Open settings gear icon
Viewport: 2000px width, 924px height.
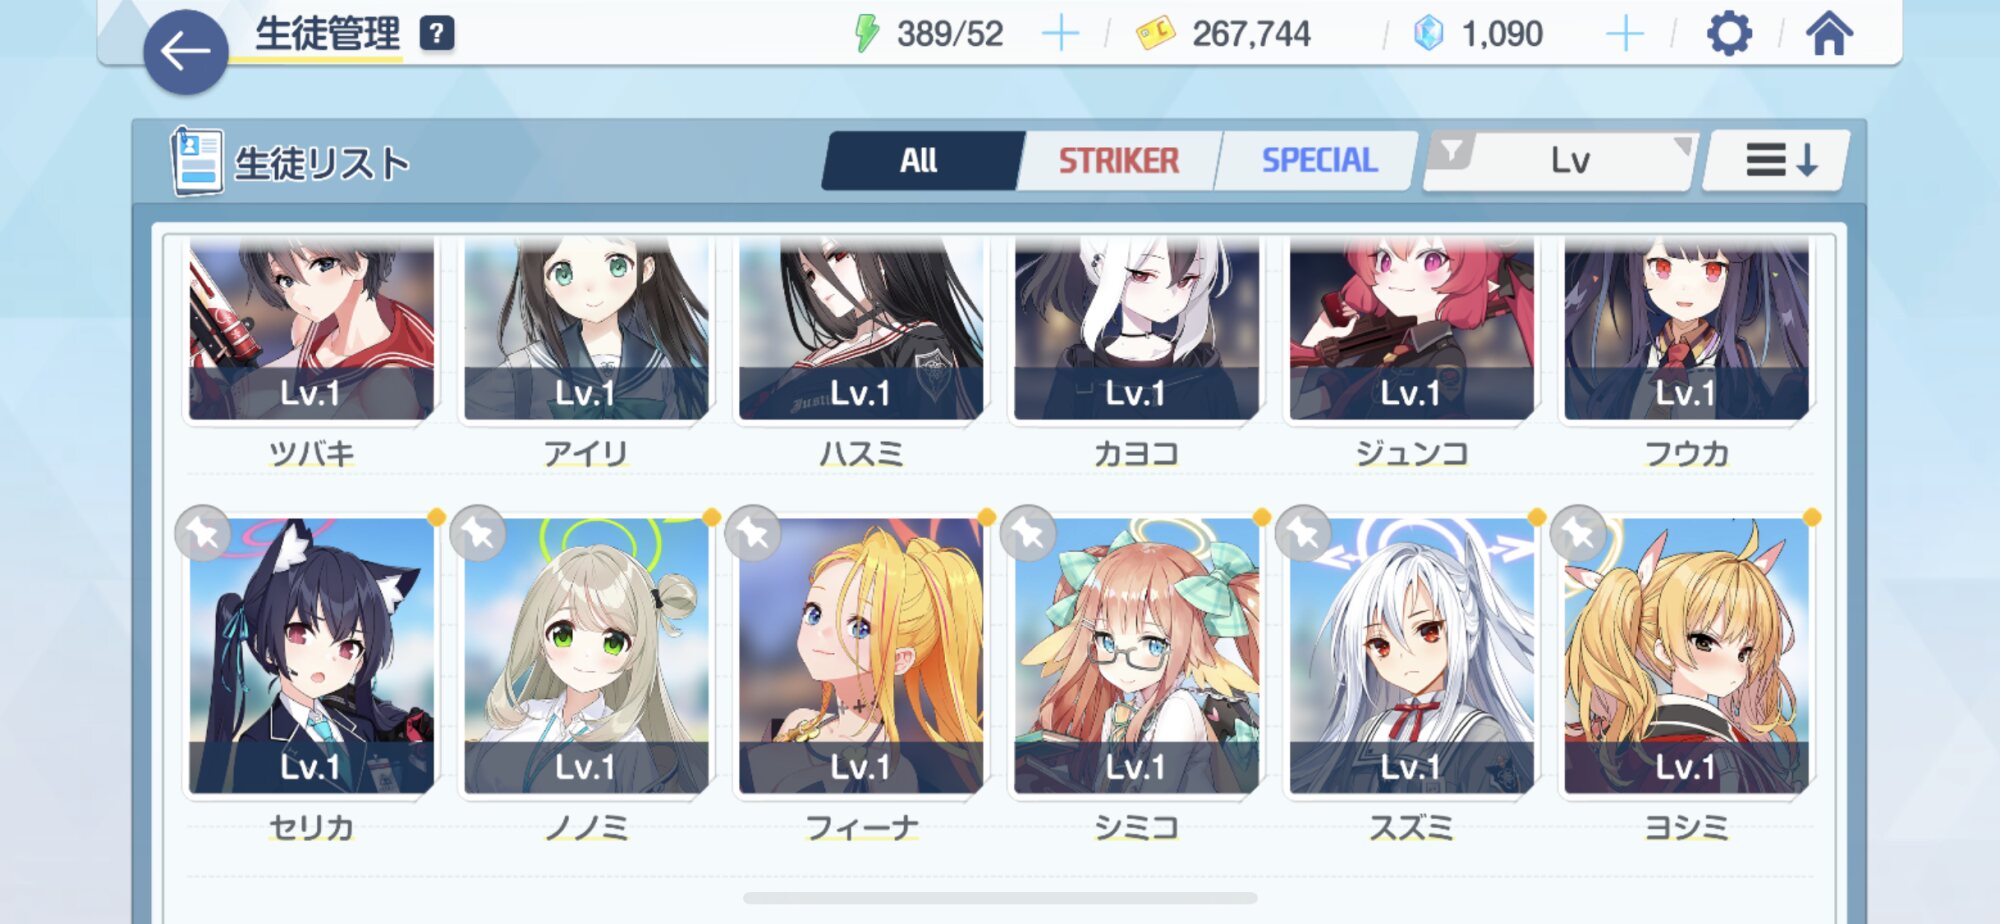(x=1729, y=34)
